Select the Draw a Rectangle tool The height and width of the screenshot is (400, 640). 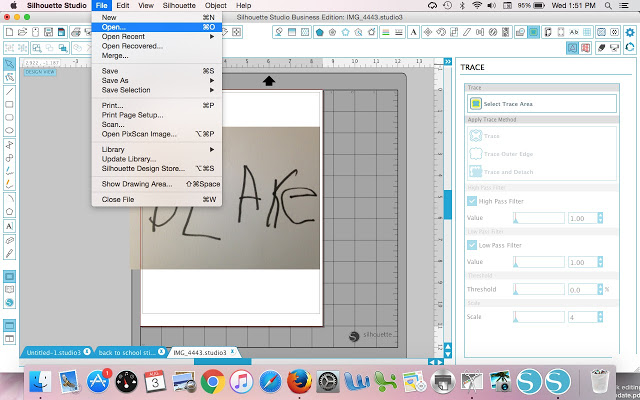pyautogui.click(x=9, y=104)
